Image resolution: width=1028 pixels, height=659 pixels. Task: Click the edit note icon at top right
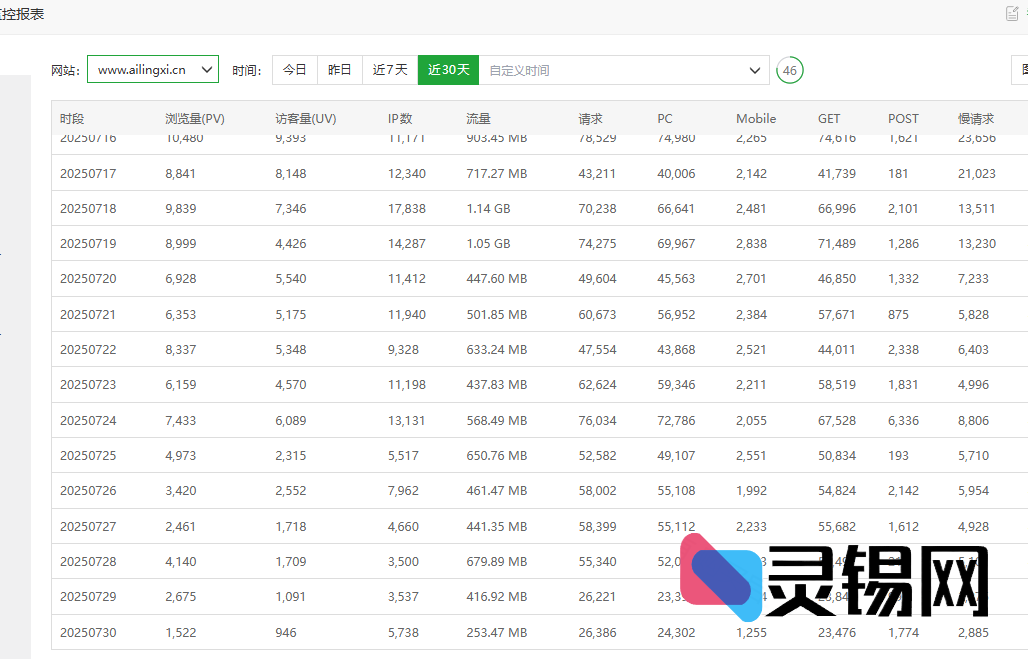(x=1011, y=14)
